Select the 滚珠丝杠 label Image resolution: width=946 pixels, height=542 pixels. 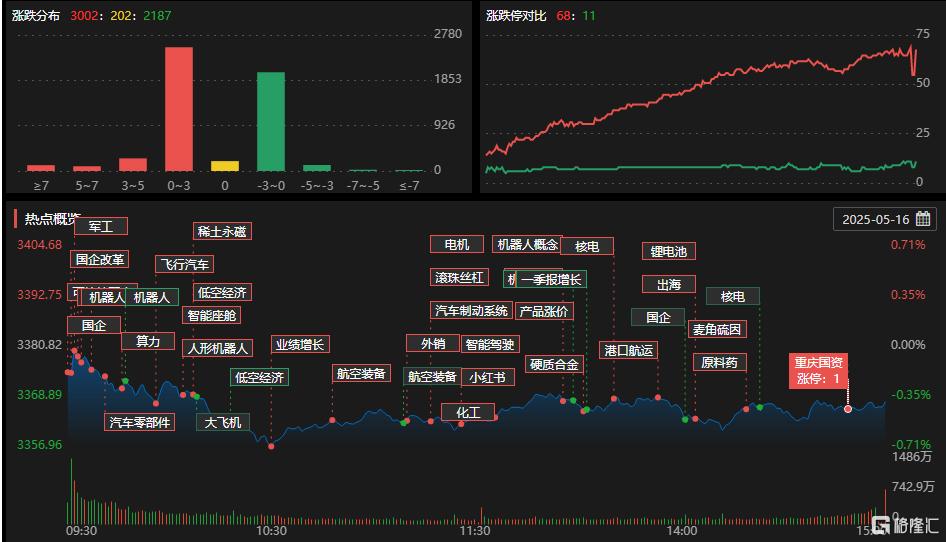(459, 278)
